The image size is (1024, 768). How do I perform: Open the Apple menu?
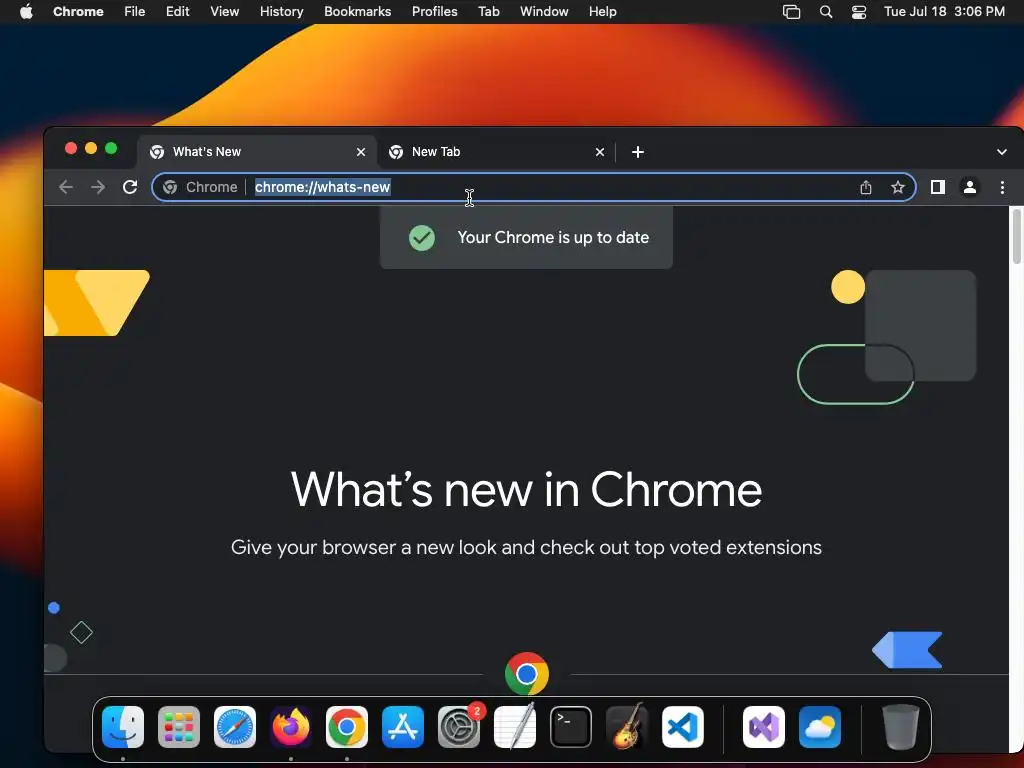point(26,12)
